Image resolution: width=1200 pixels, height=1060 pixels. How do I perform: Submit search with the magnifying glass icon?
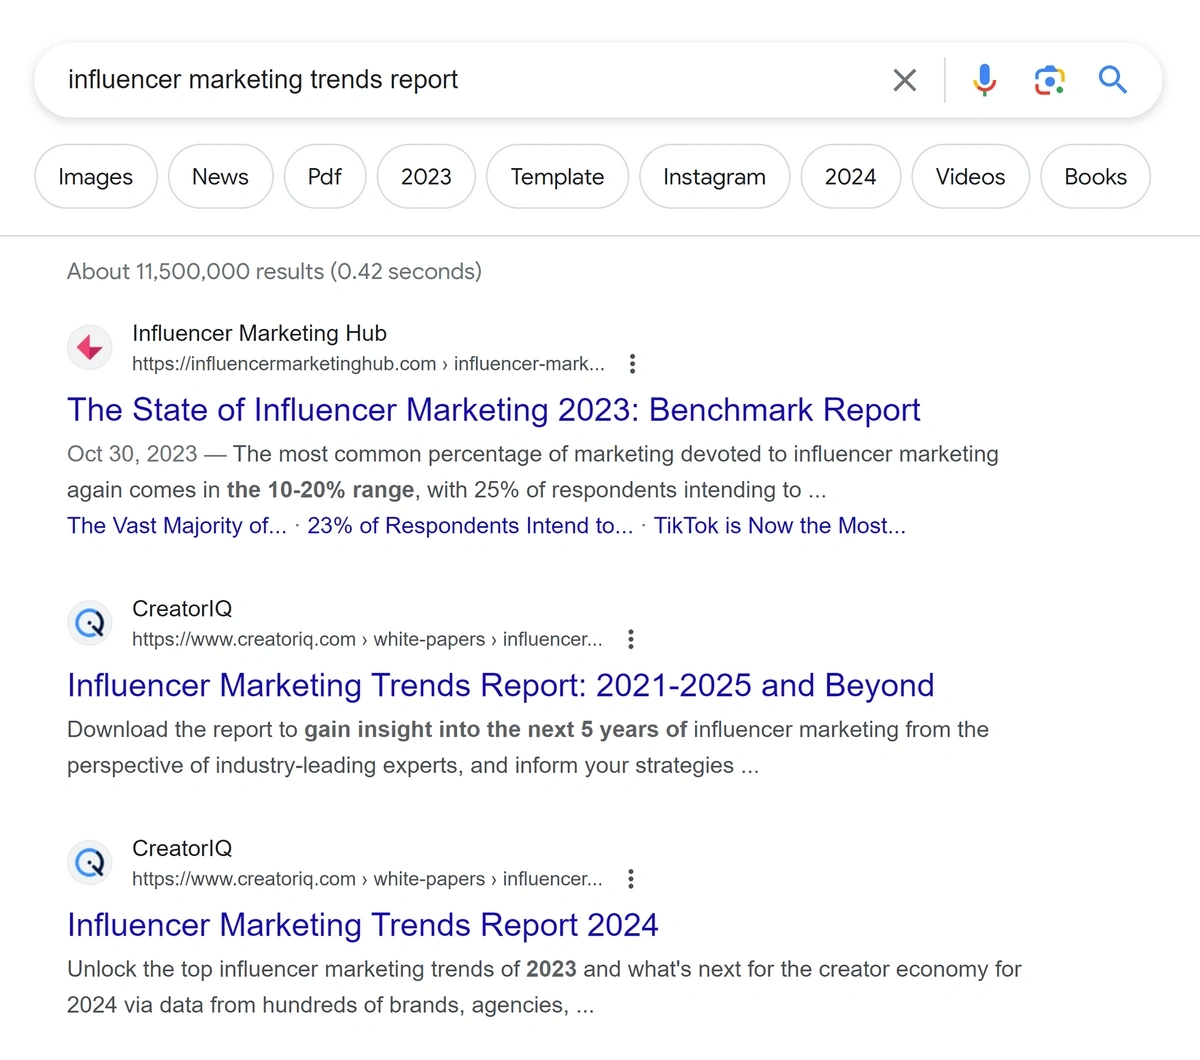click(1113, 80)
